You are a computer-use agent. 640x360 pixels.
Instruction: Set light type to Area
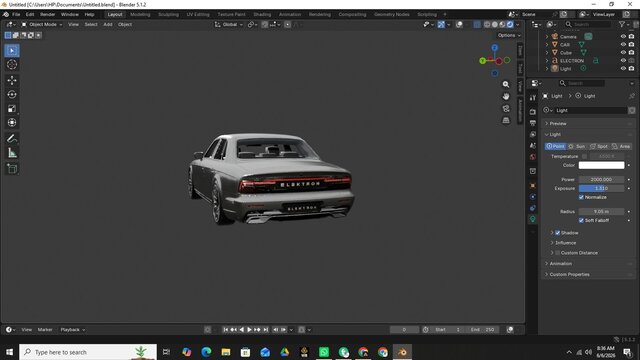click(x=621, y=146)
